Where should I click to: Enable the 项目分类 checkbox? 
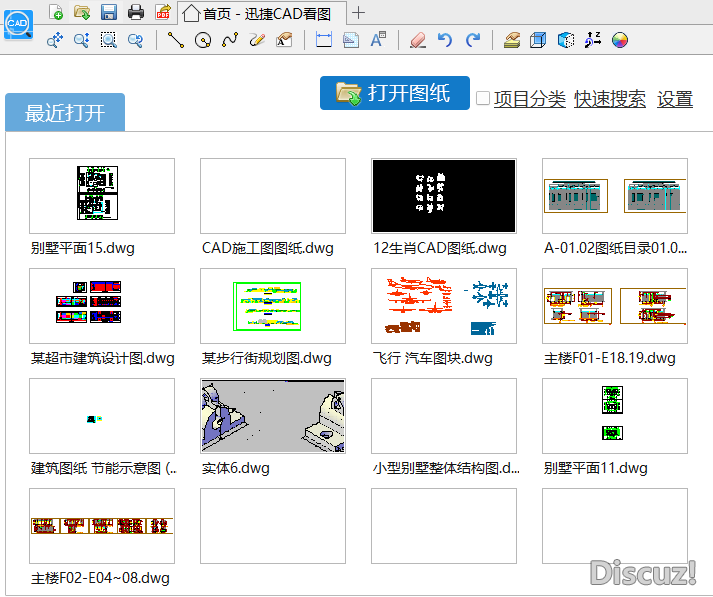pos(483,98)
